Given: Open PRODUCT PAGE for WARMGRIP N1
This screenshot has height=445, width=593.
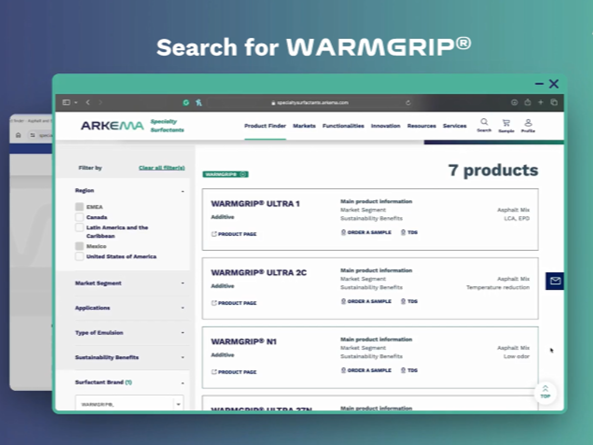Looking at the screenshot, I should coord(234,372).
